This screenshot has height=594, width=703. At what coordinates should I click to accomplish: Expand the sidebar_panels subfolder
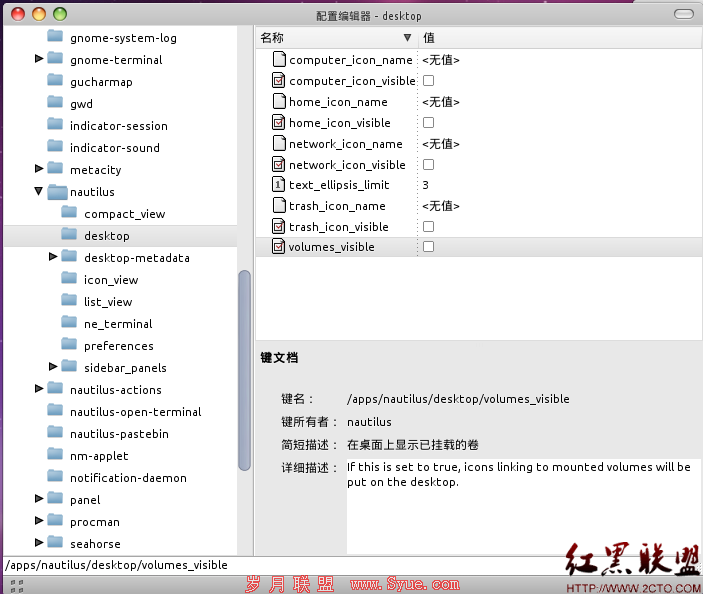pos(53,366)
